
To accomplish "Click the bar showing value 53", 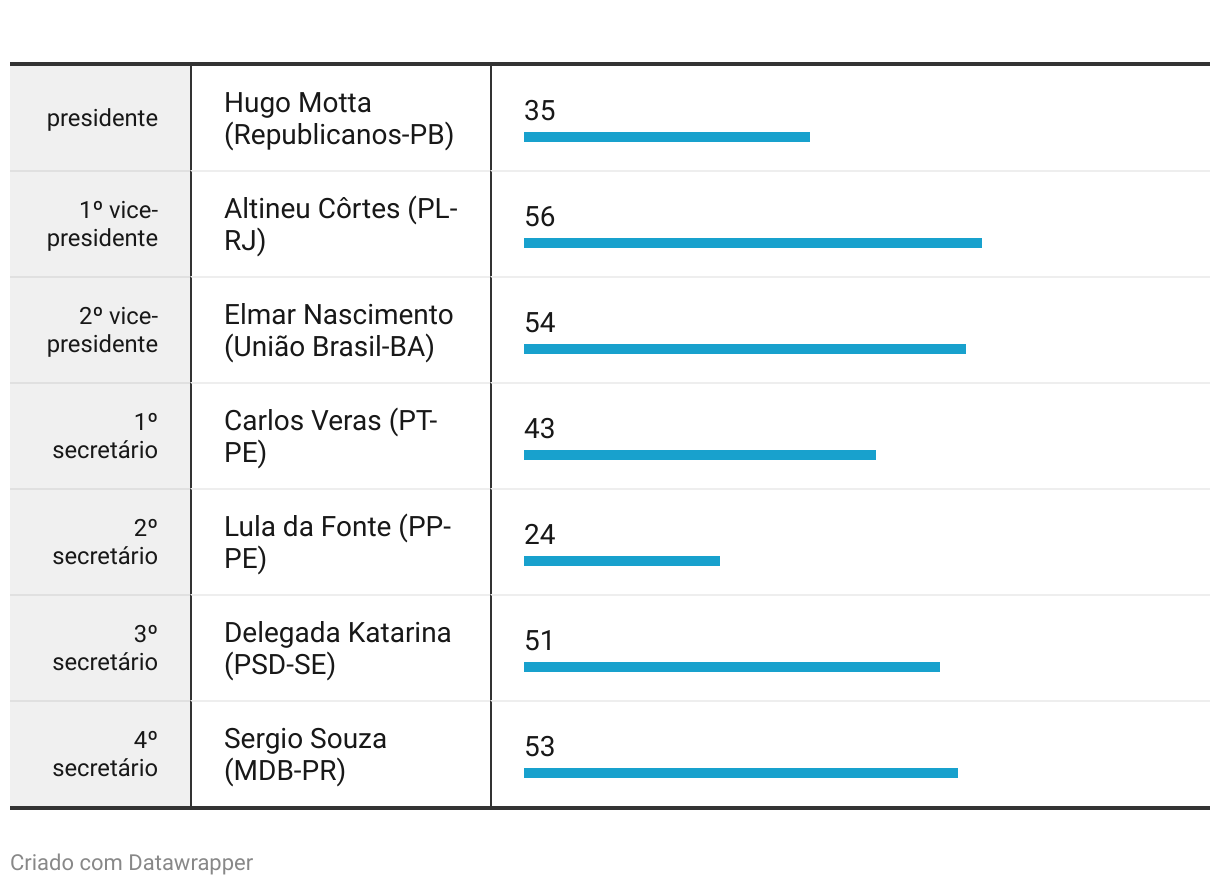I will [x=741, y=773].
